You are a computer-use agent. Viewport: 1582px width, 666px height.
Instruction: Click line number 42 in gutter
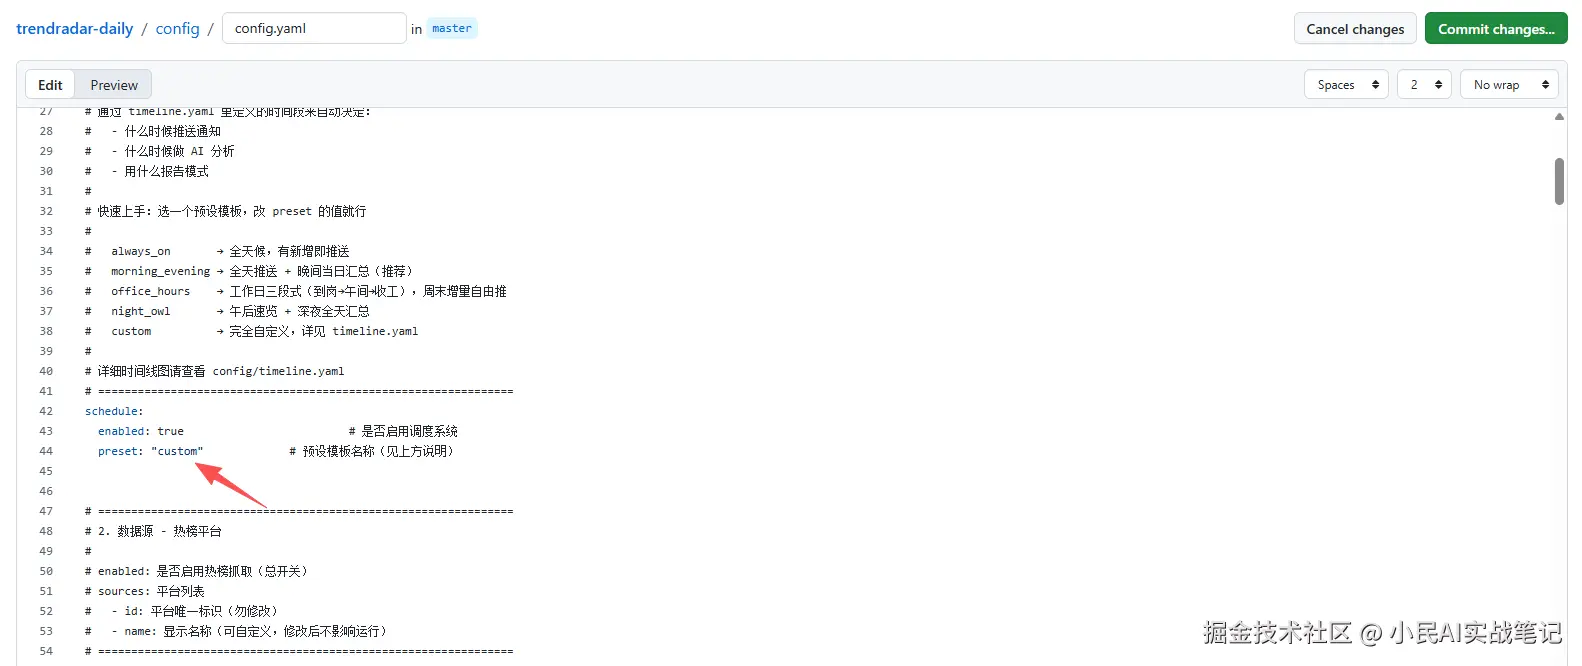(x=46, y=411)
